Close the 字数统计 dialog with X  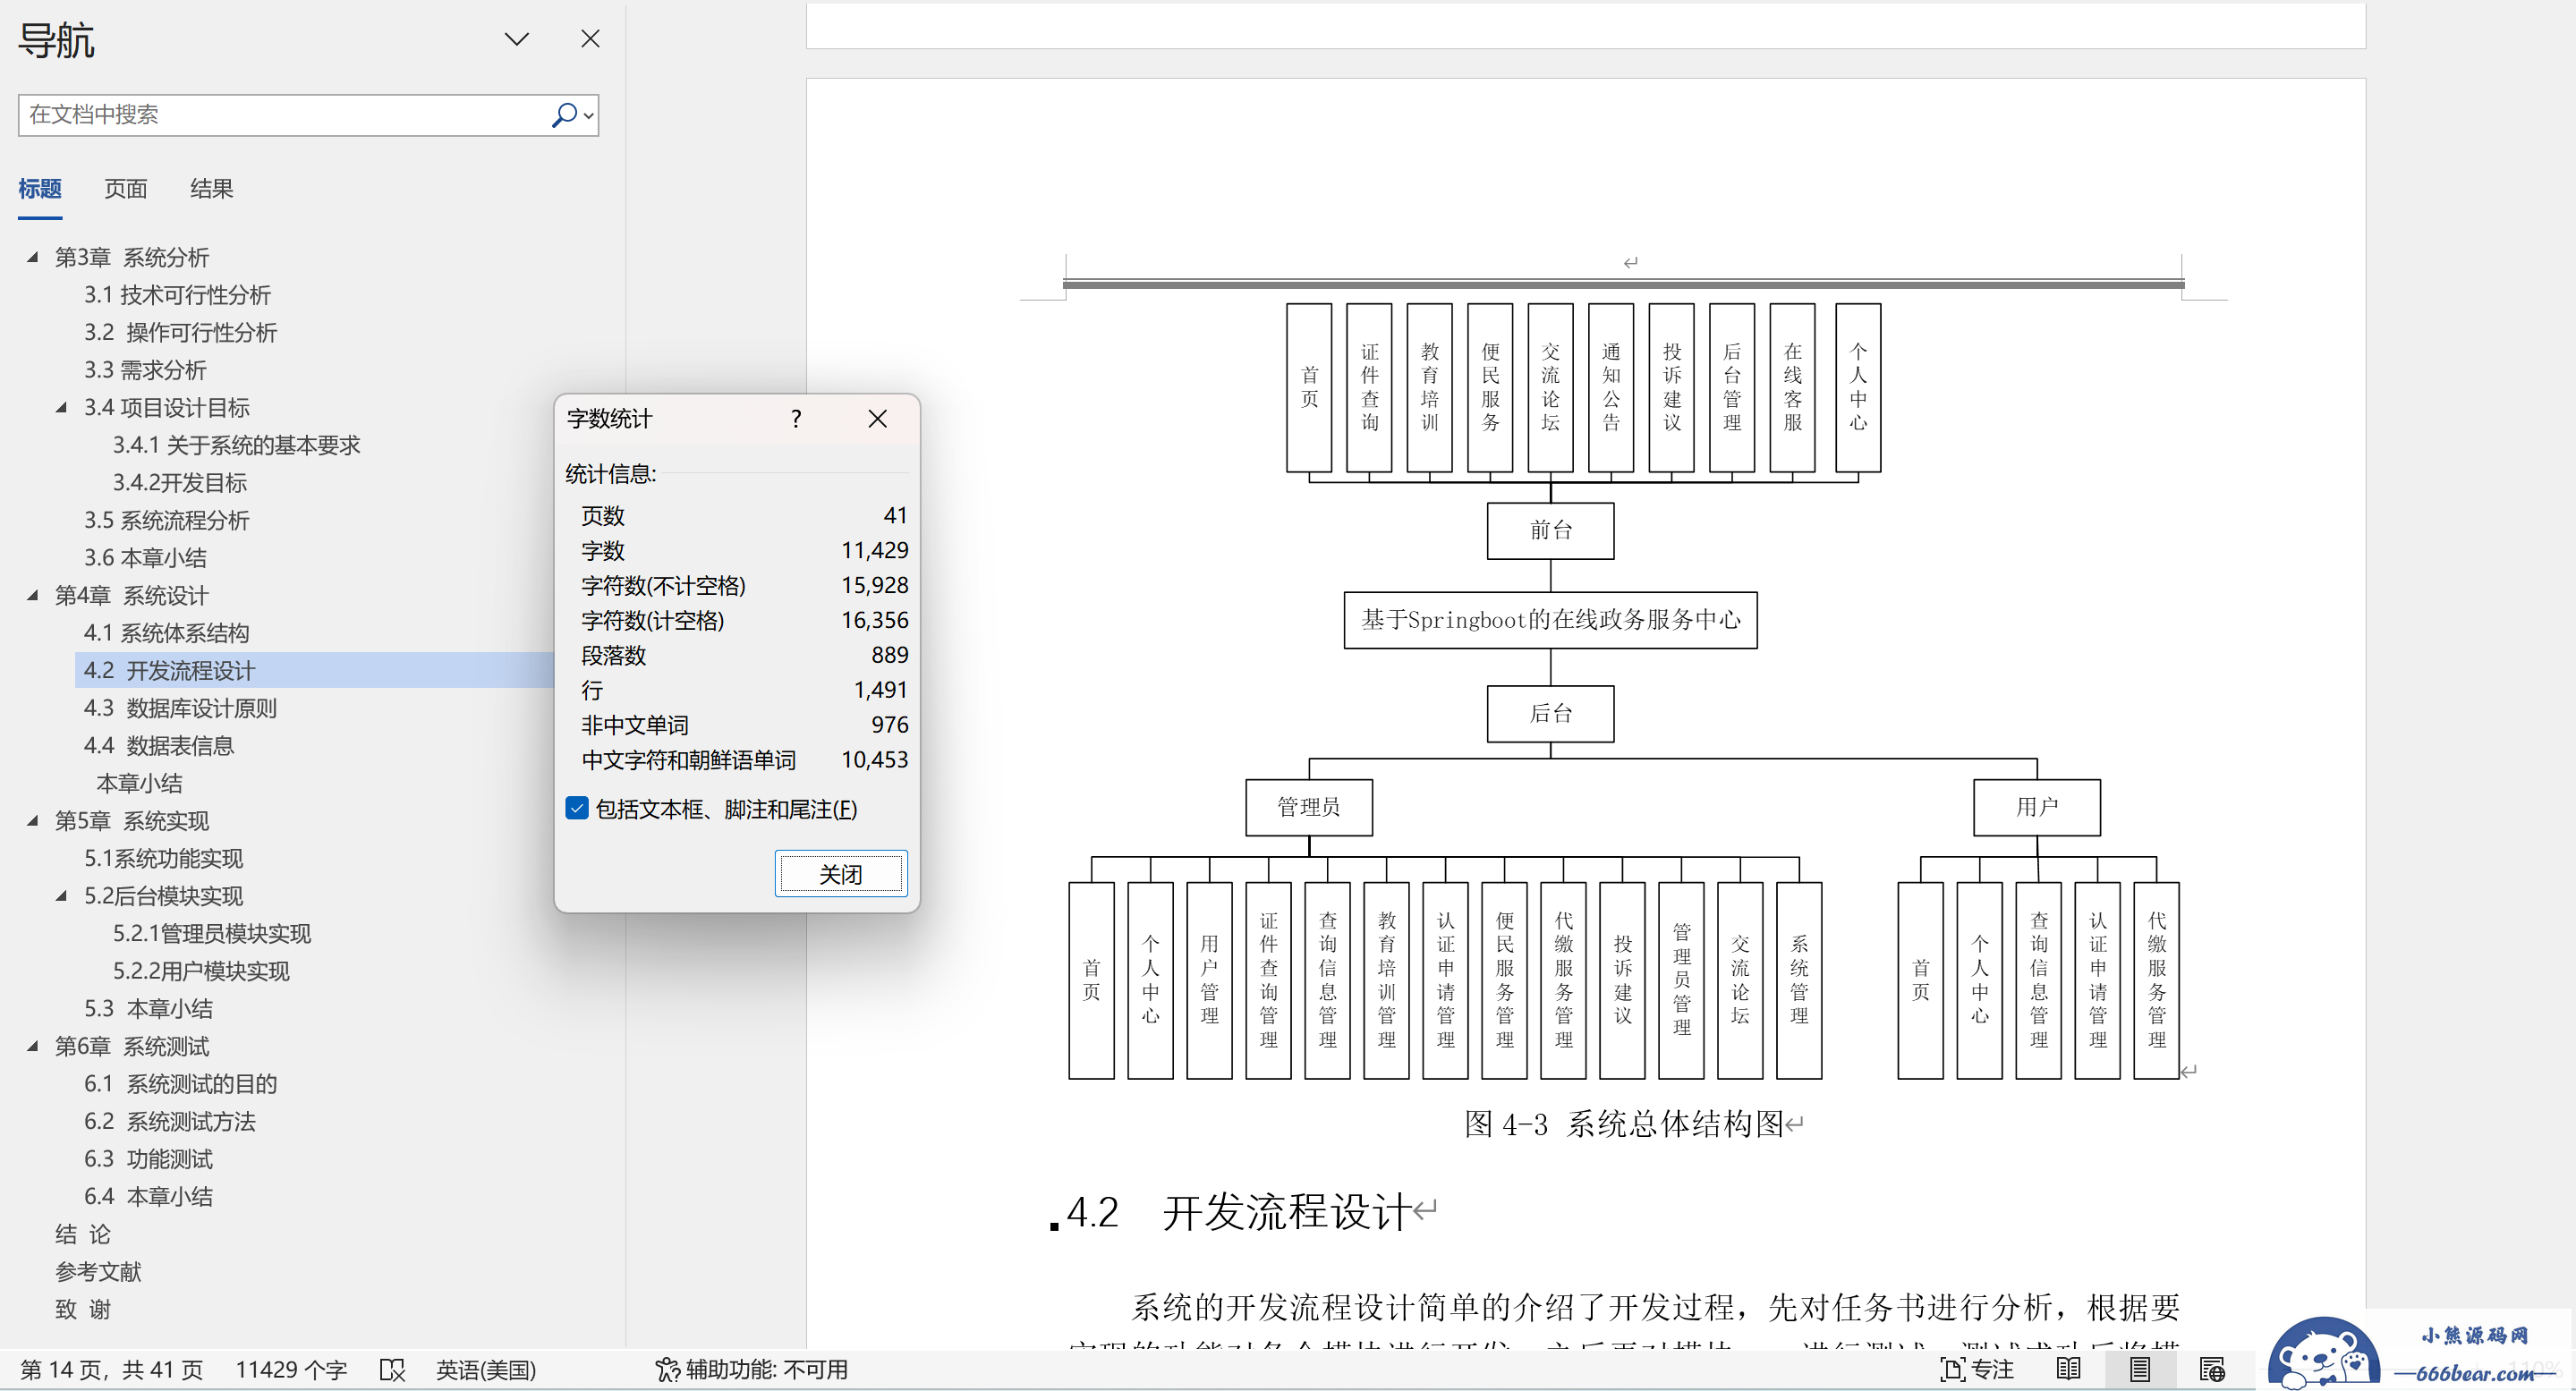877,419
